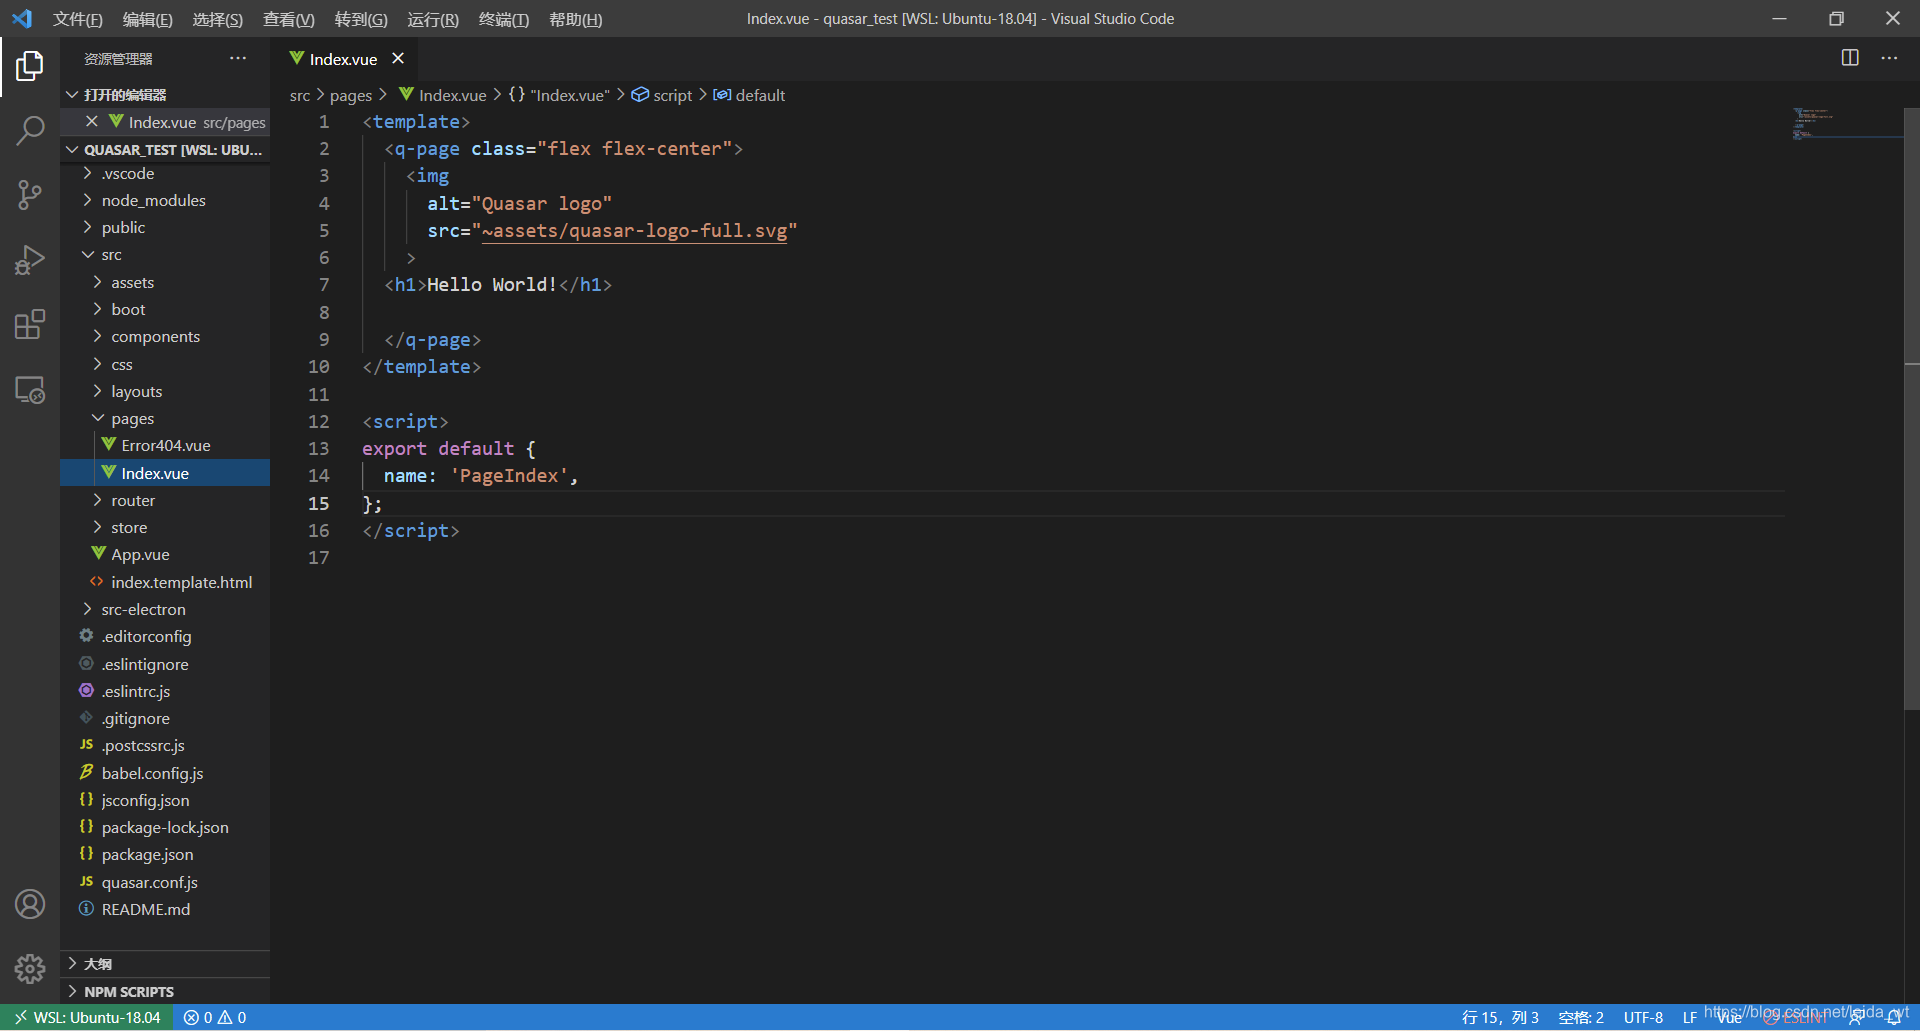Open the Manage gear icon
Screen dimensions: 1920x1031
[x=30, y=968]
